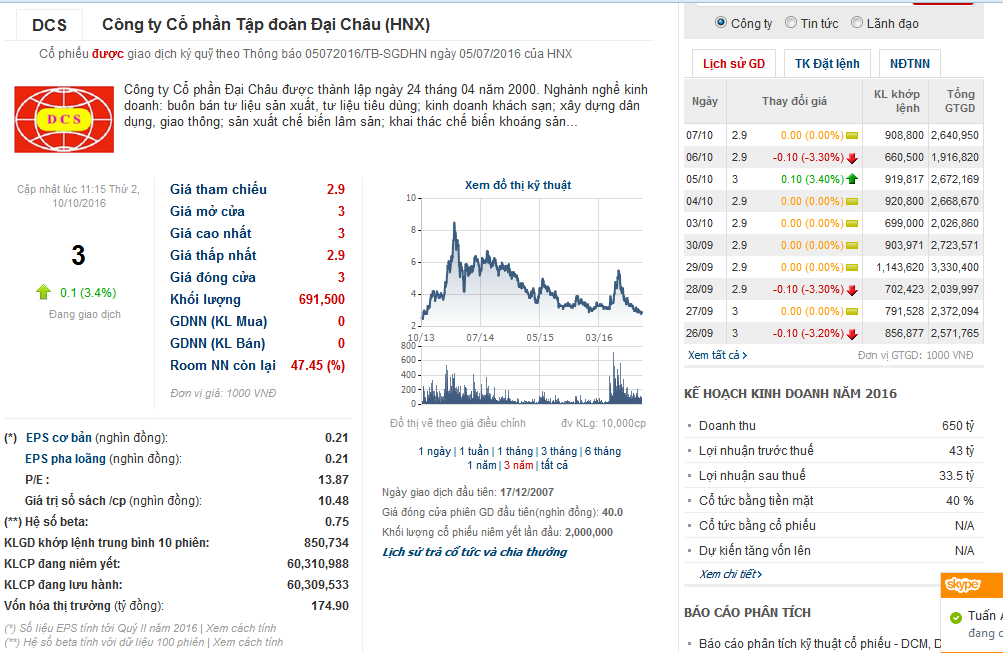This screenshot has width=1003, height=653.
Task: Click the yellow unchanged marker in 27/09 row
Action: tap(852, 311)
